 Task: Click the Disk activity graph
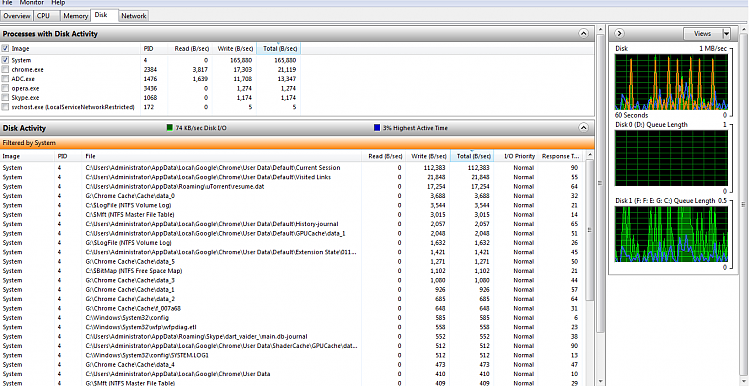671,82
